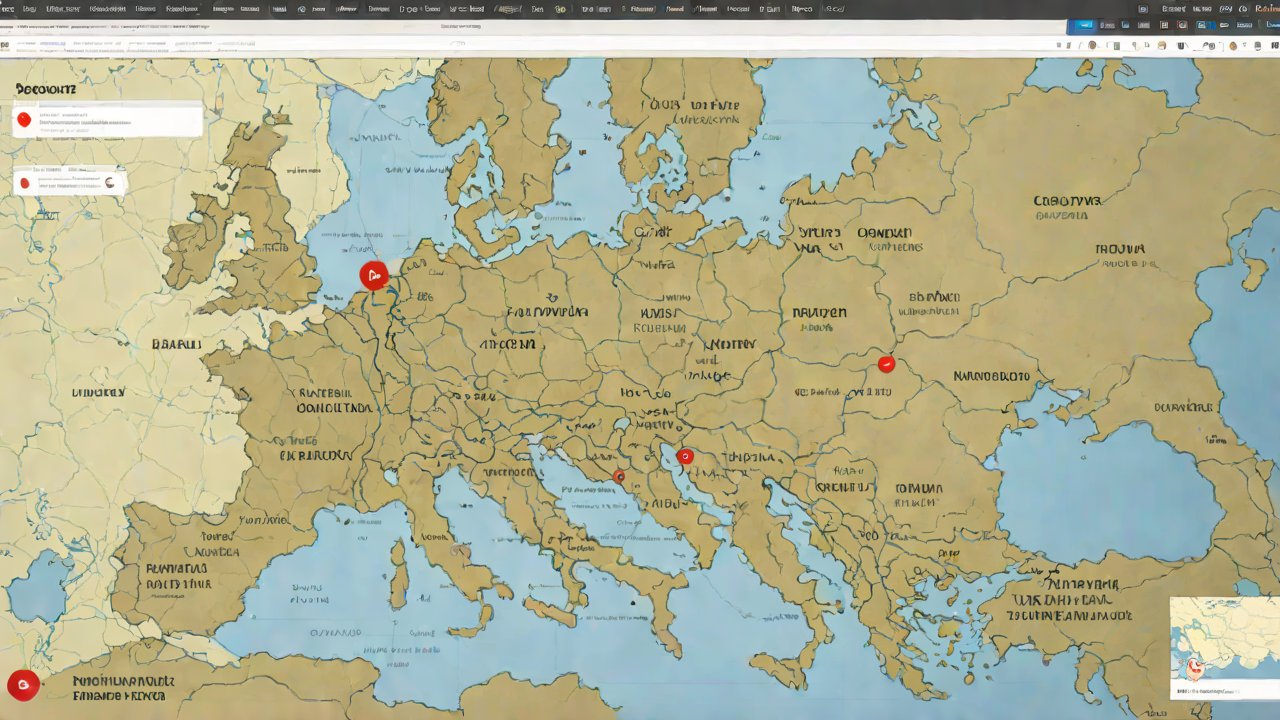Click the red pin in the Balkans
The width and height of the screenshot is (1280, 720).
685,457
